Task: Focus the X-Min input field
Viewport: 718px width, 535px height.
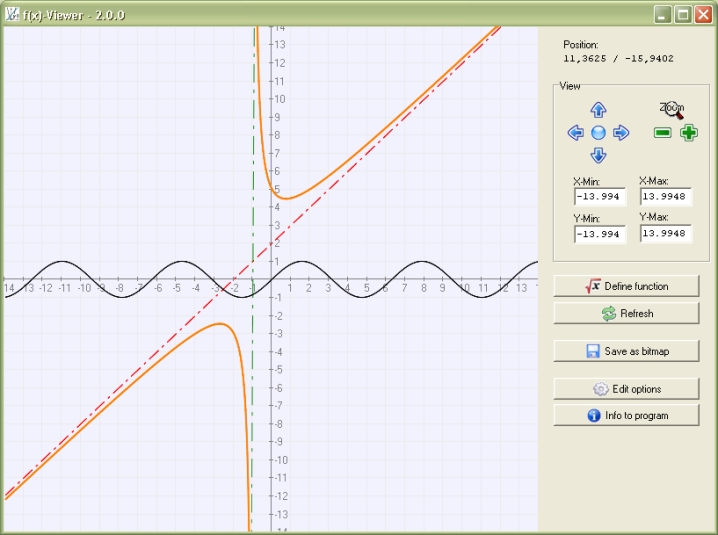Action: click(x=600, y=197)
